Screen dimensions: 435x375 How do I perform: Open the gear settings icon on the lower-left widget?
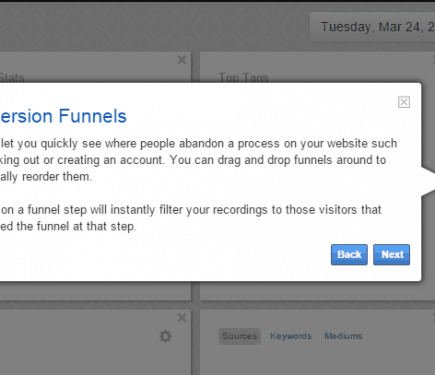(x=165, y=336)
